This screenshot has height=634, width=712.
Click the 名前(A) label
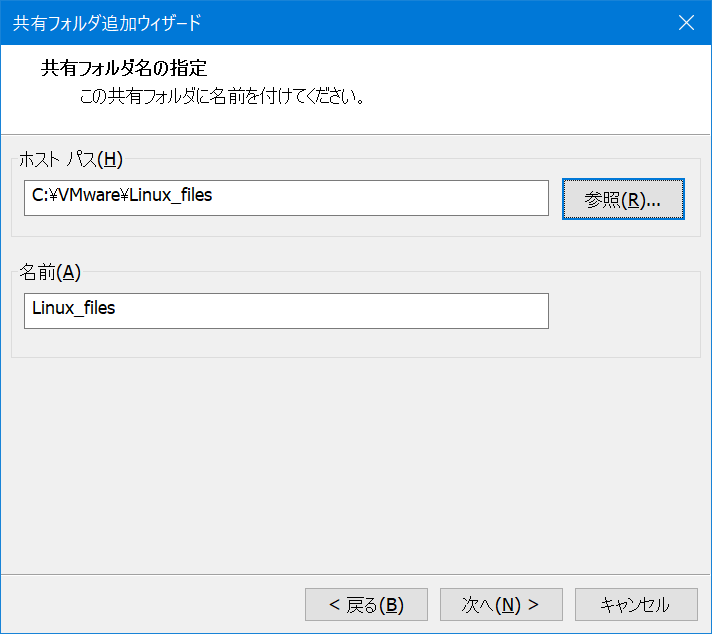pos(50,272)
